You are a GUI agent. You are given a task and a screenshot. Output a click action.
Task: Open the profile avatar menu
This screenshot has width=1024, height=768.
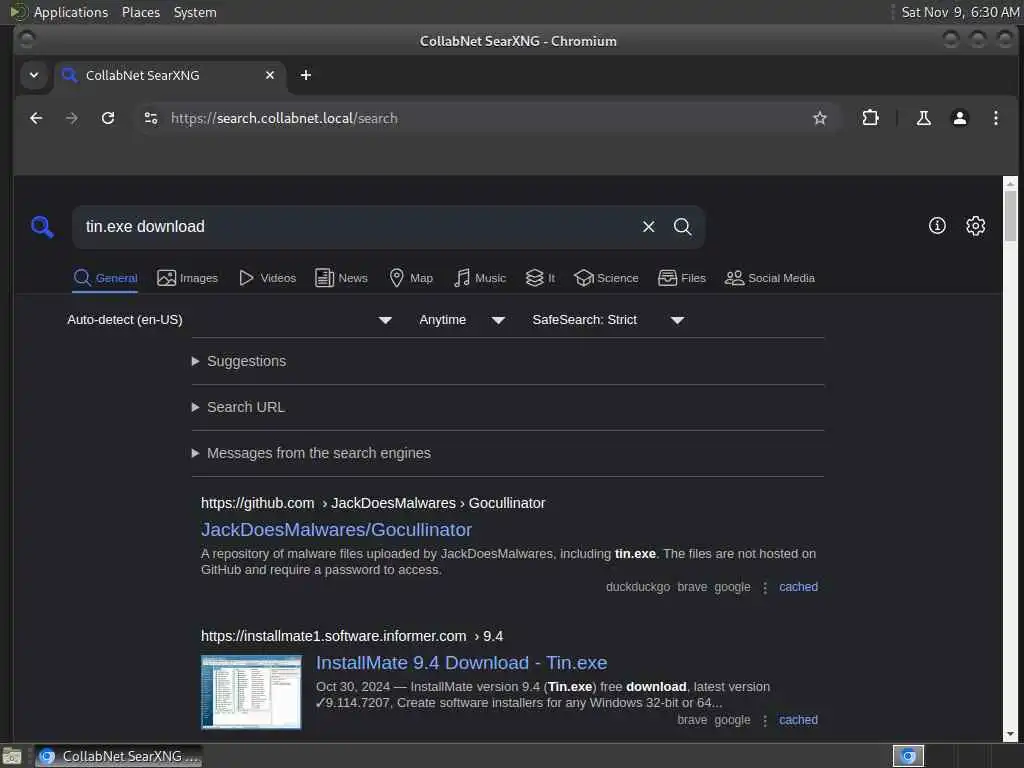959,118
